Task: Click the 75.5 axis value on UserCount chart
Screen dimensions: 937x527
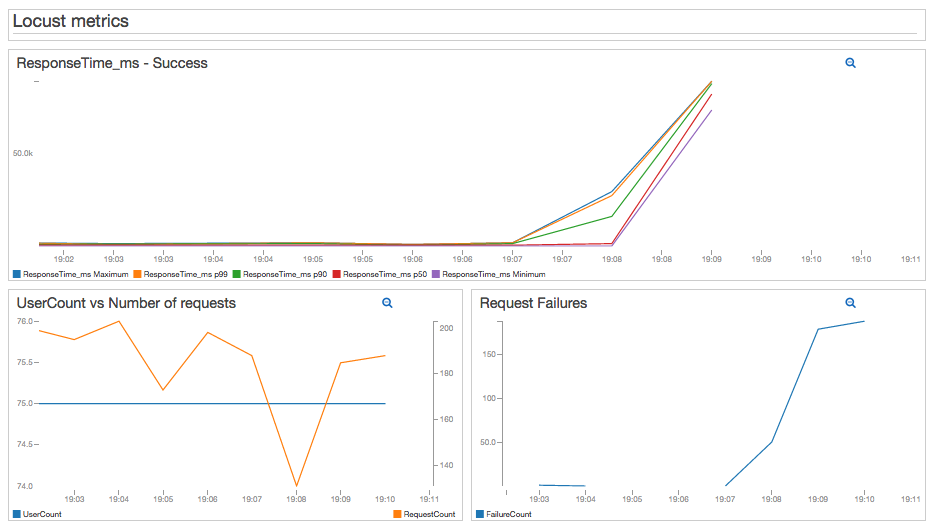Action: [25, 362]
